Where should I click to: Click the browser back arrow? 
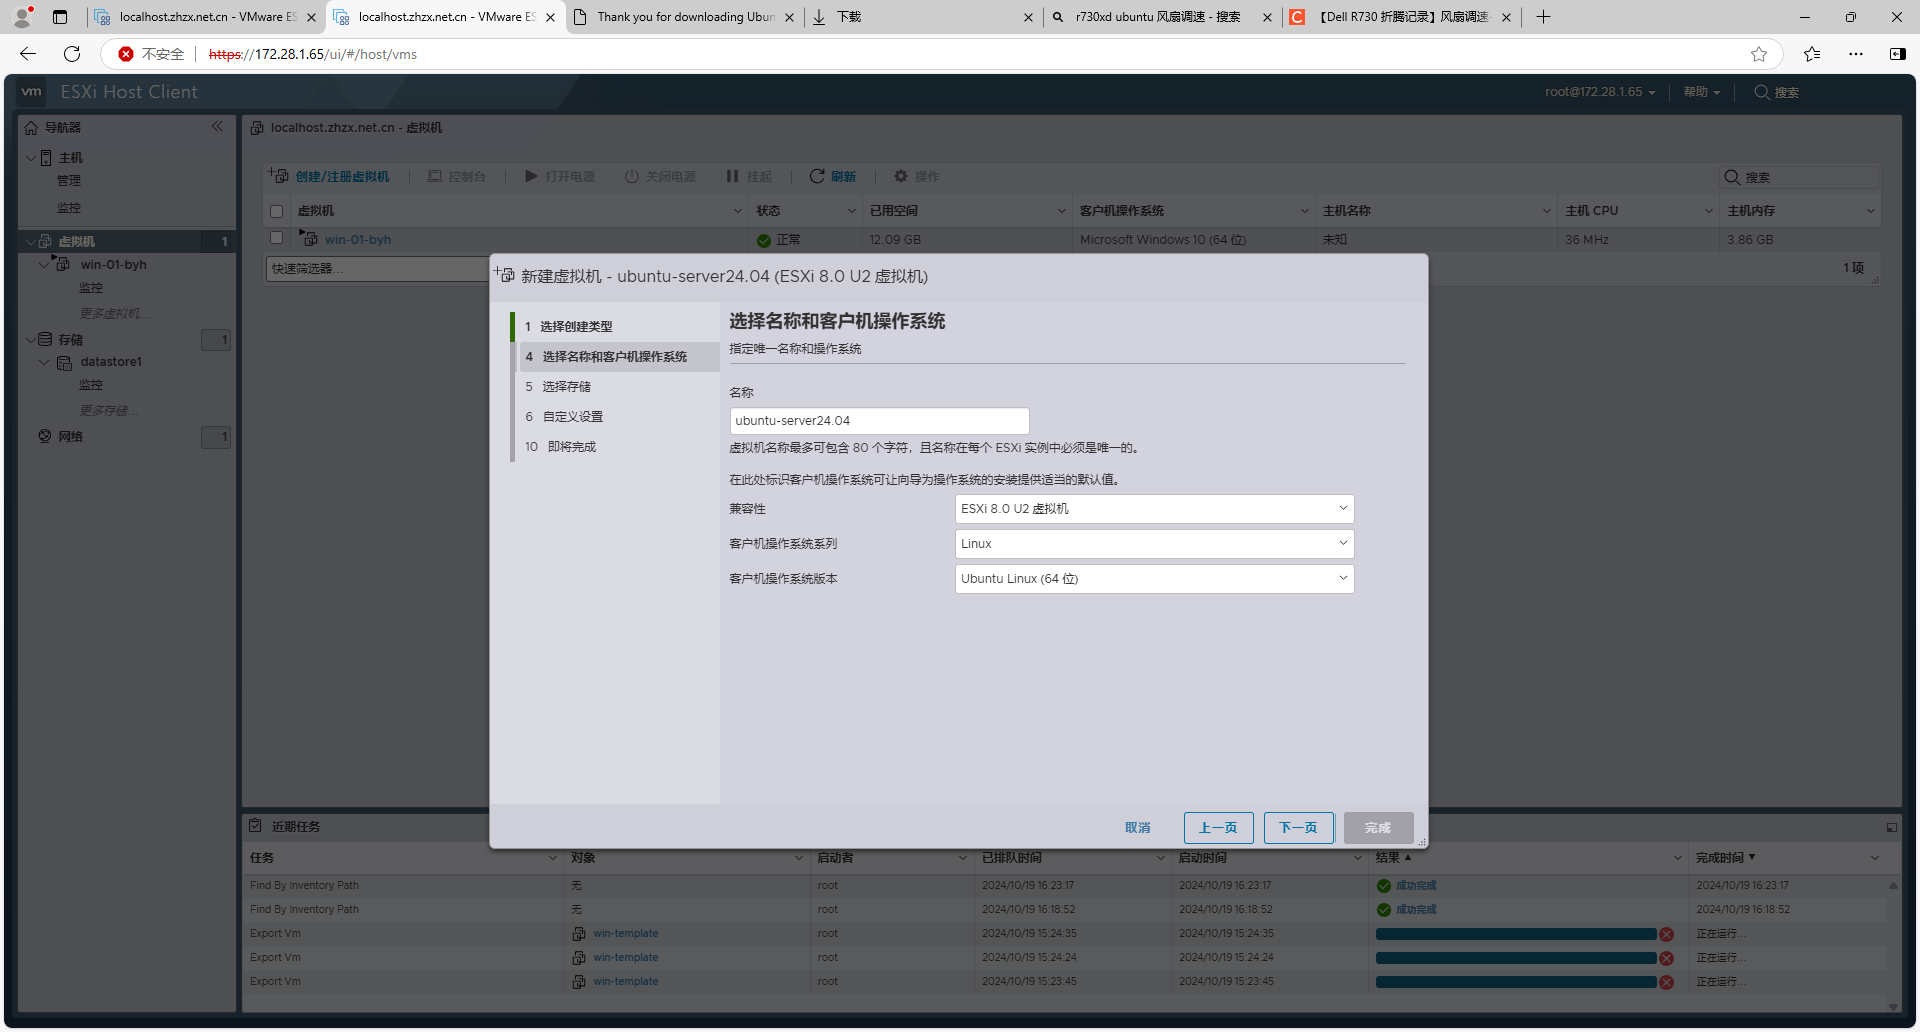click(28, 54)
